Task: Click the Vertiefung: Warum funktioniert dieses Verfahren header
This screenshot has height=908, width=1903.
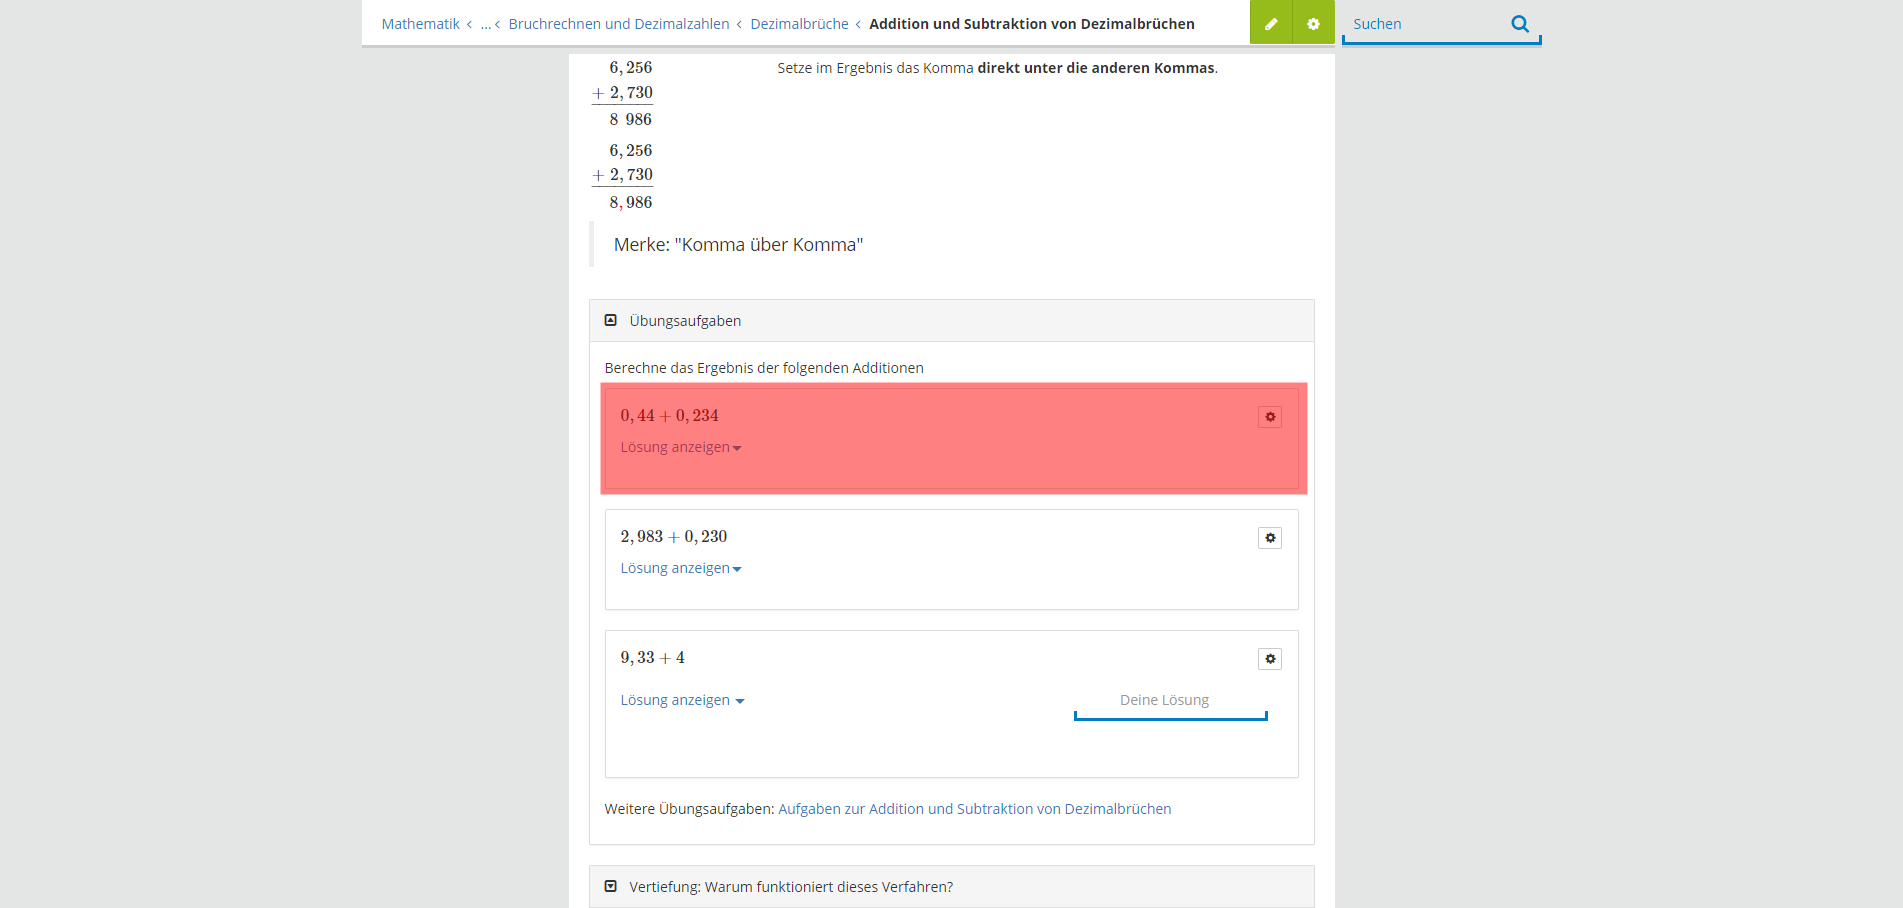Action: tap(791, 887)
